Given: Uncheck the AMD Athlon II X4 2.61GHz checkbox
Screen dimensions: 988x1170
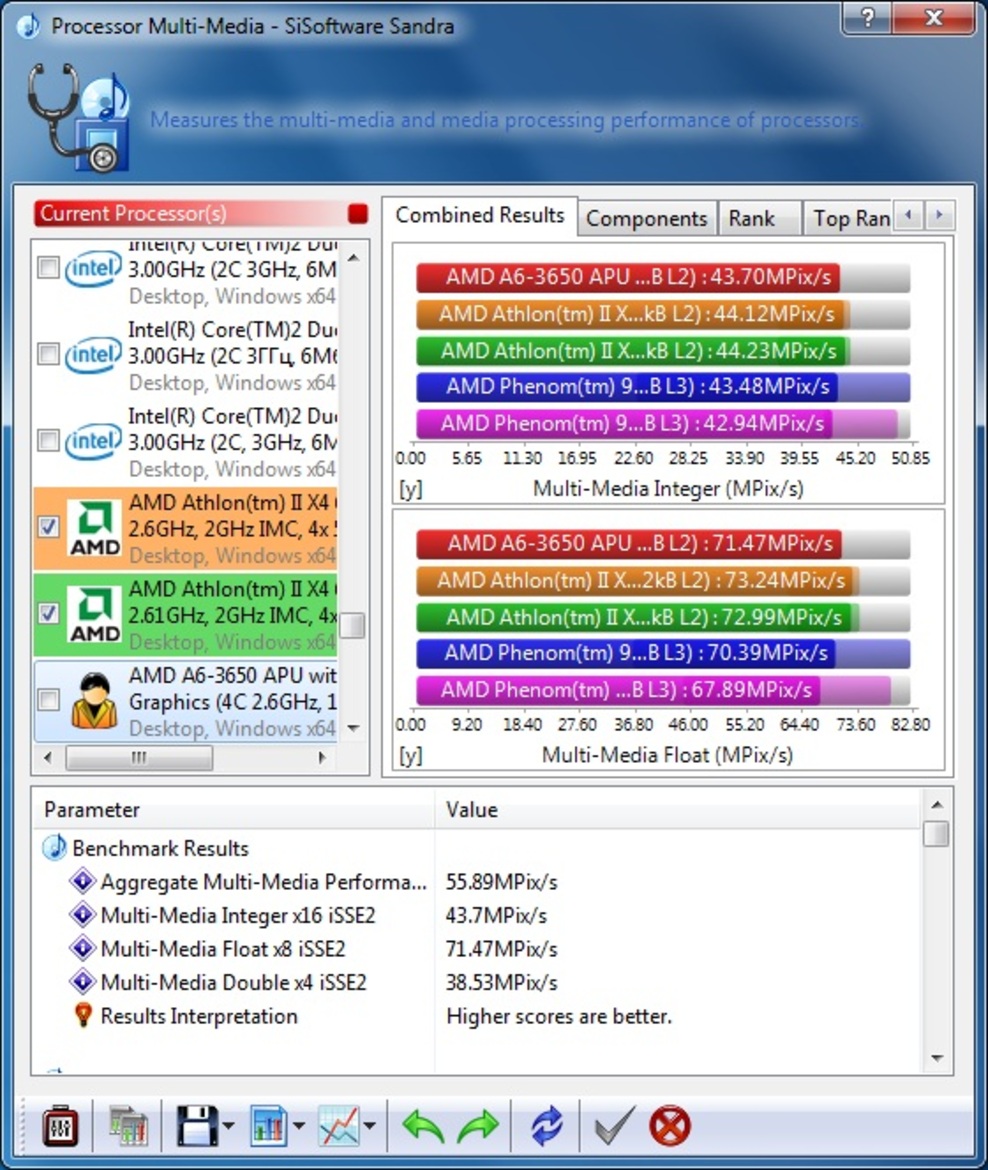Looking at the screenshot, I should pos(49,613).
